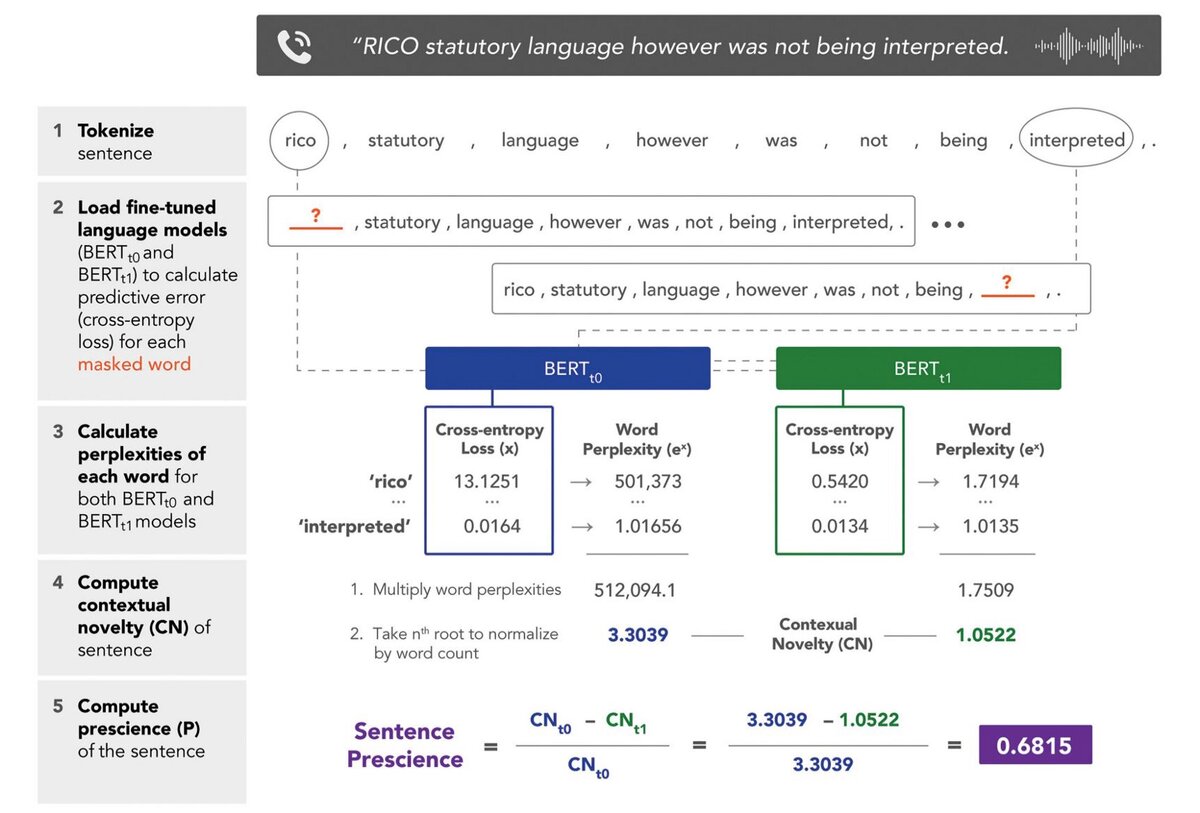The height and width of the screenshot is (813, 1200).
Task: Click the circled 'rico' token
Action: (x=299, y=140)
